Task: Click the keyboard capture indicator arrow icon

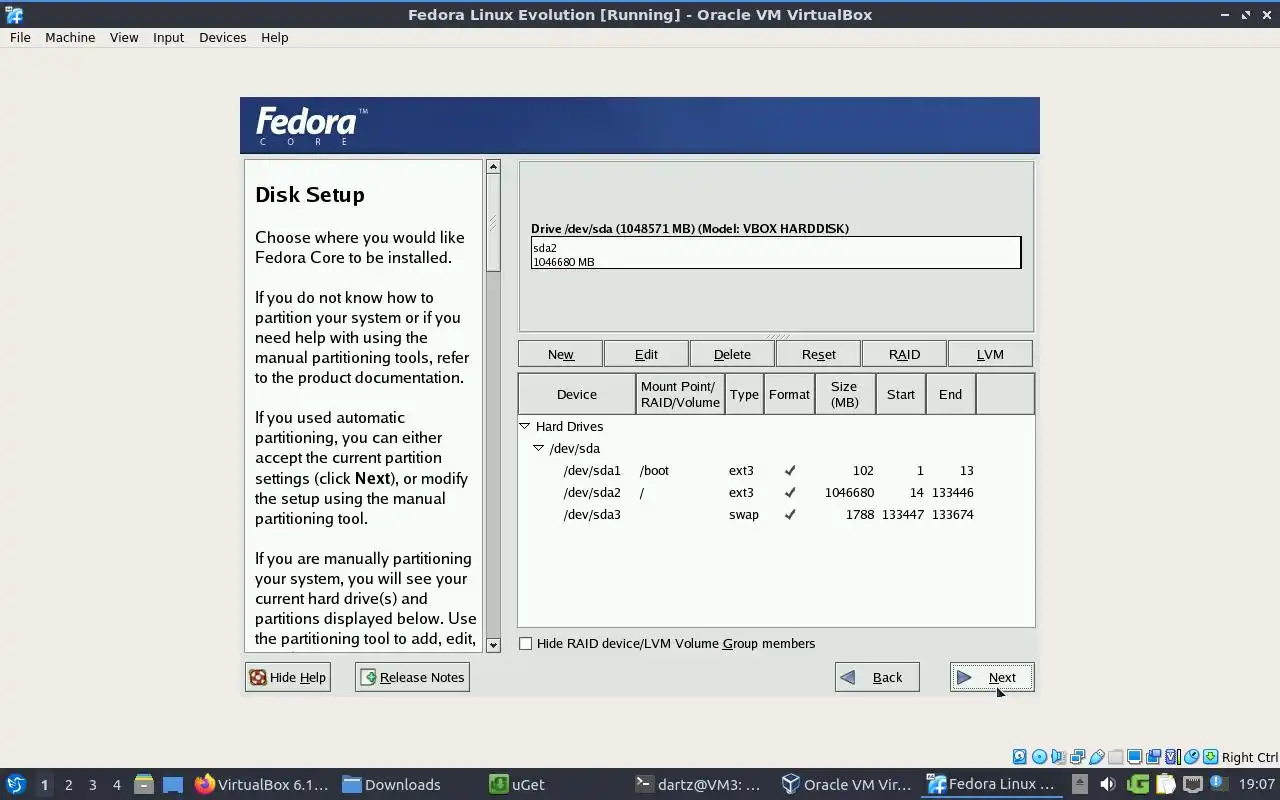Action: 1210,757
